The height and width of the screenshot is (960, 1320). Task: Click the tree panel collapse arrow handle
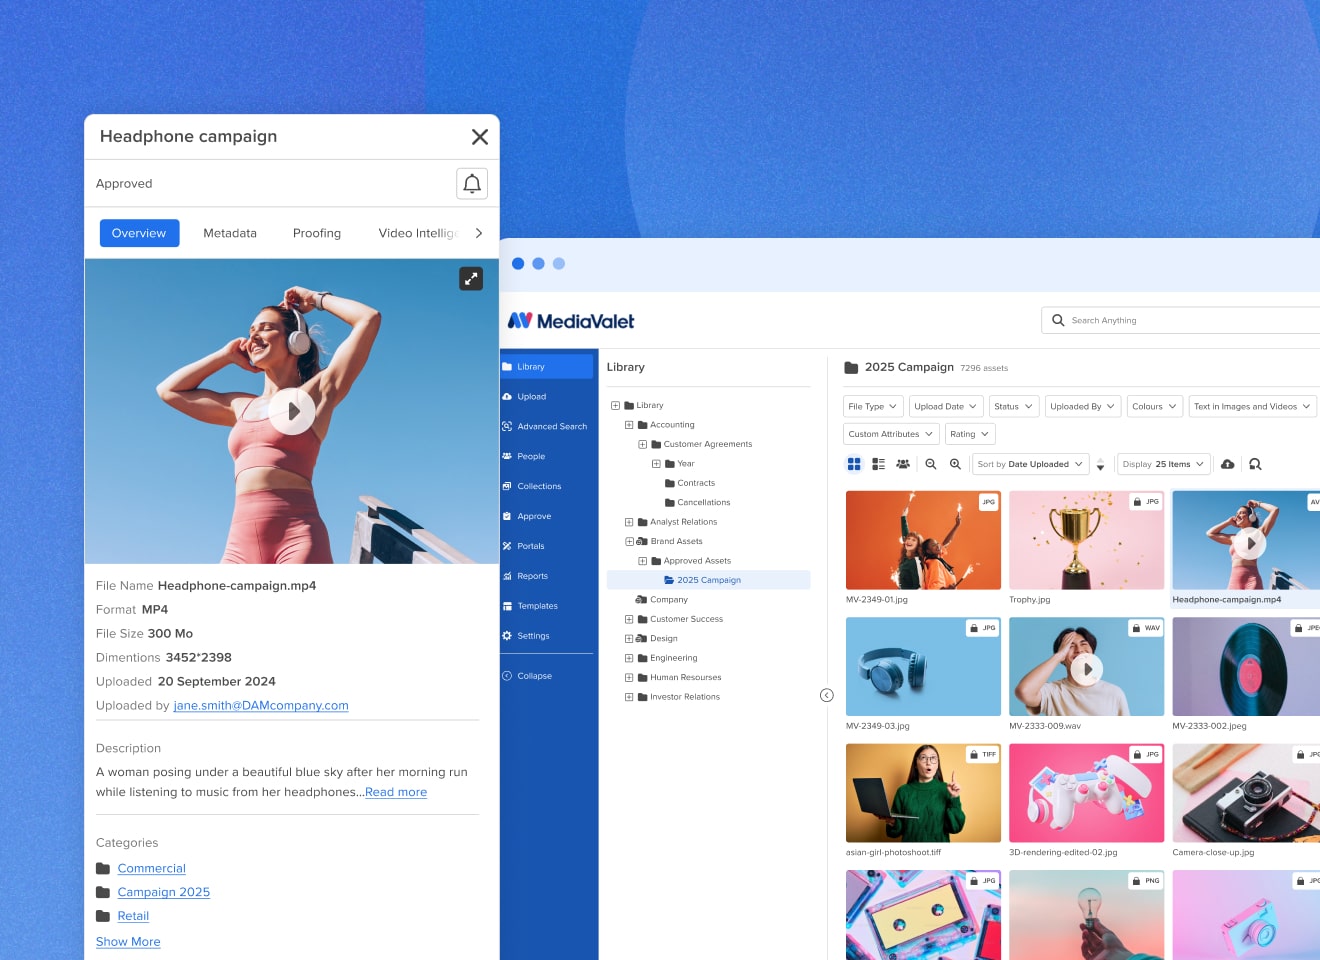[827, 696]
